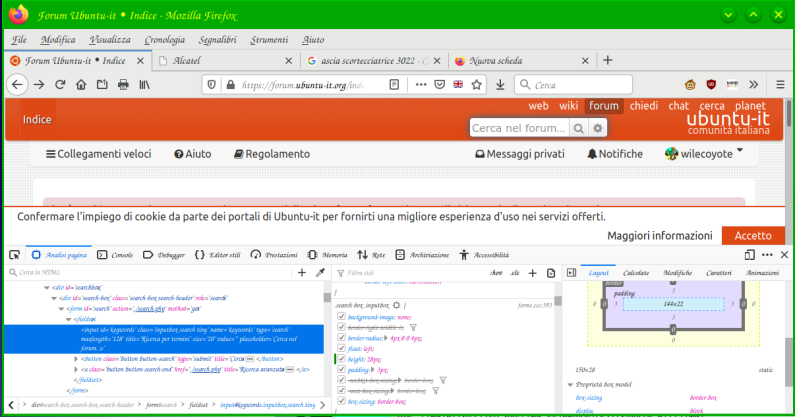Add a new CSS rule with plus icon

click(532, 273)
